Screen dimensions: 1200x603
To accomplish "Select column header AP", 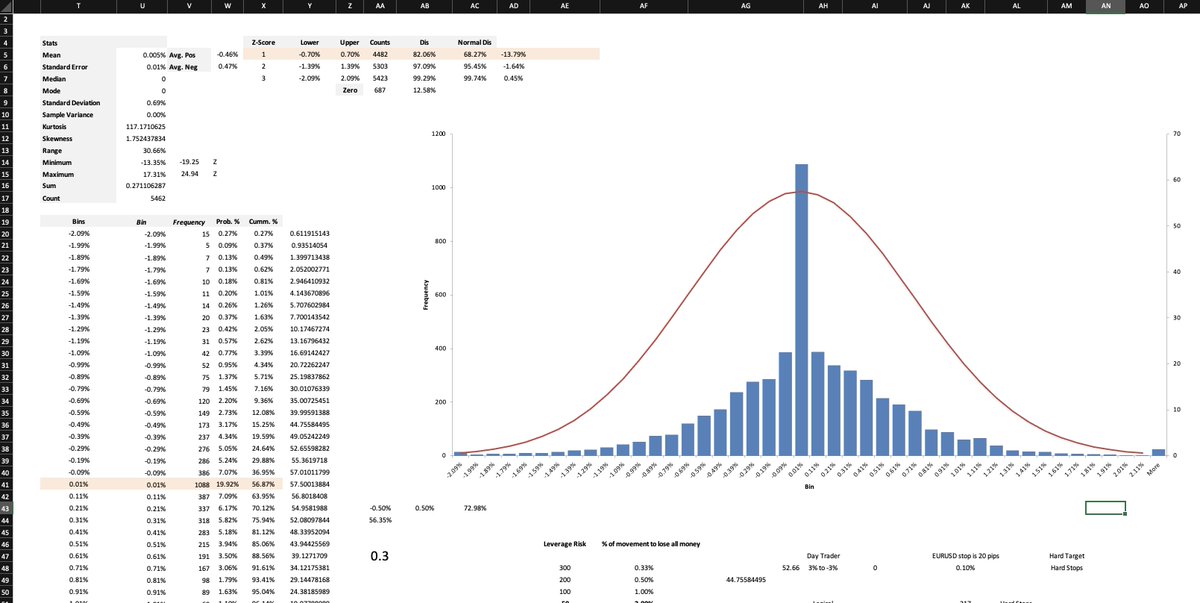I will [x=1182, y=6].
